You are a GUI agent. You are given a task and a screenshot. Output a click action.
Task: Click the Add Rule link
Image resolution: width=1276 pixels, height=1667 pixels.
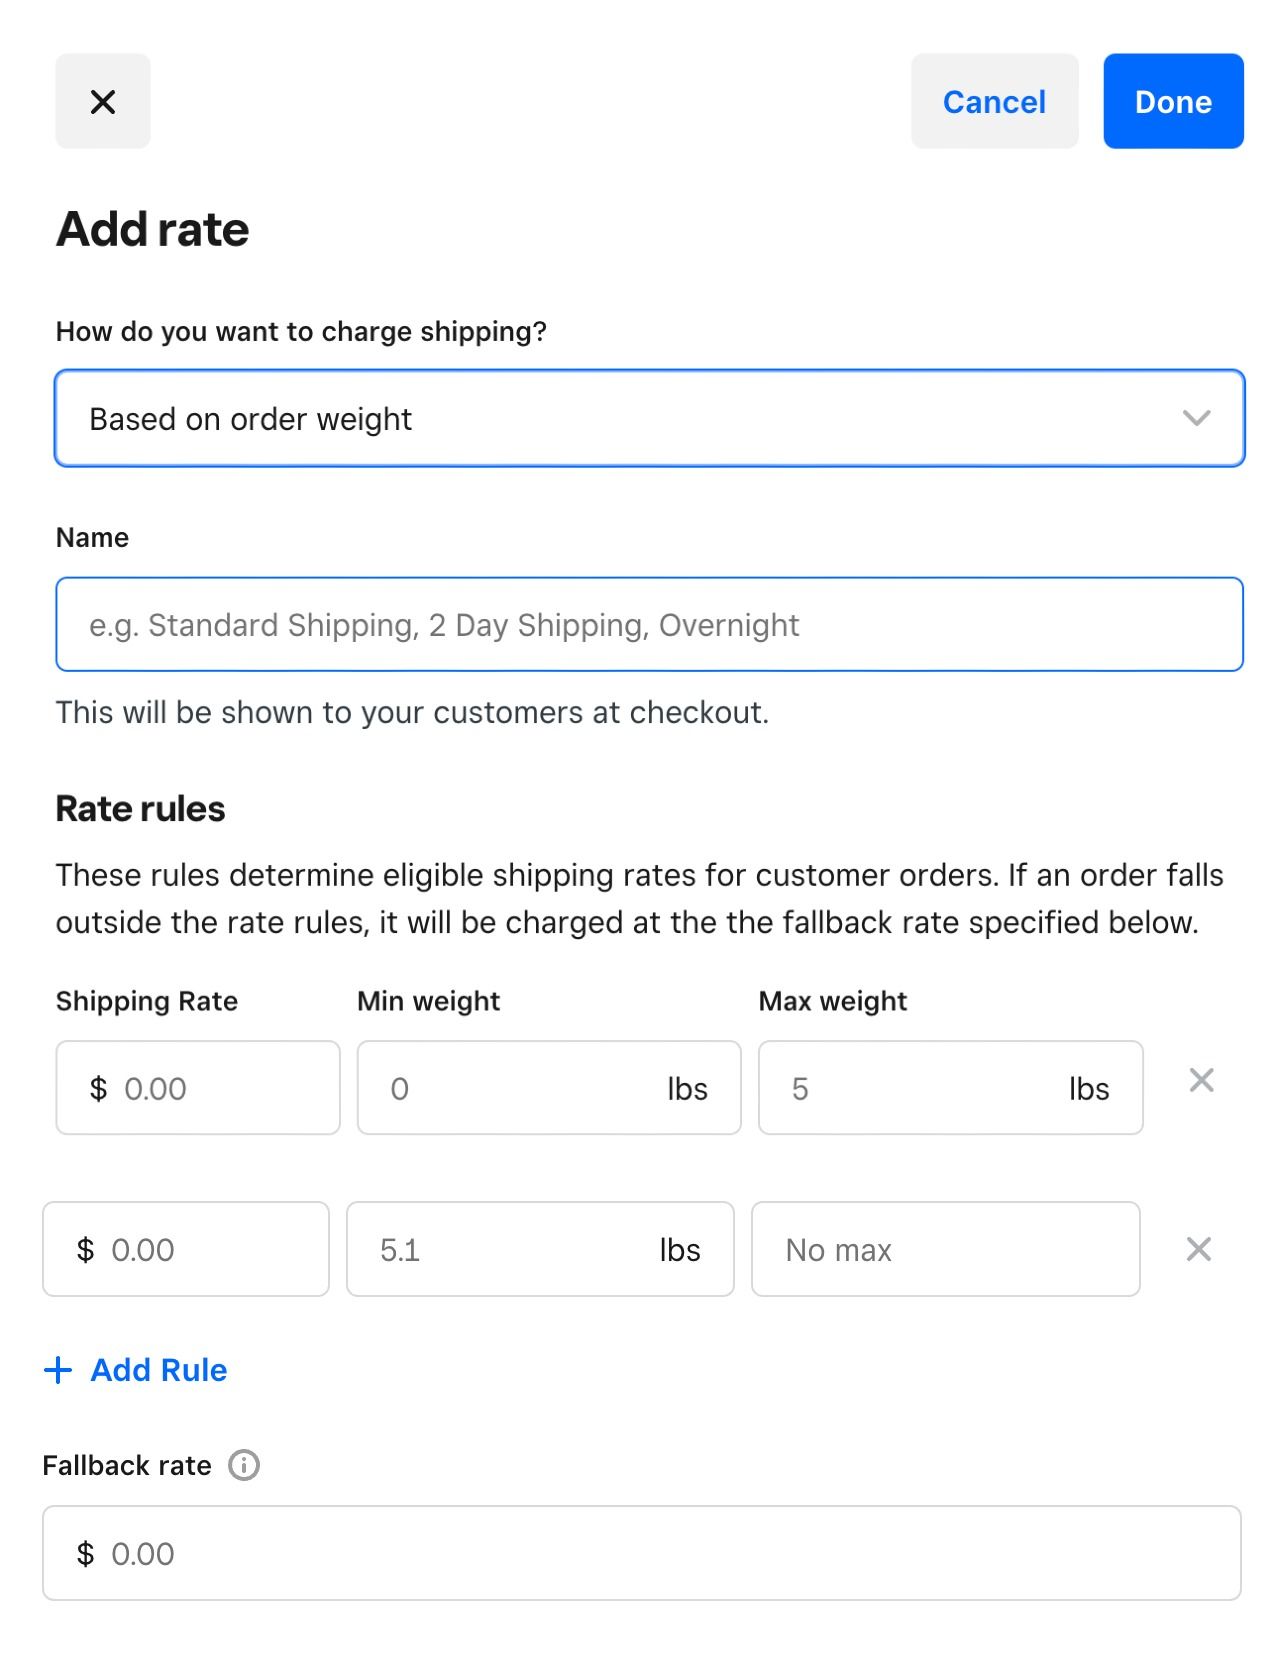[x=157, y=1370]
